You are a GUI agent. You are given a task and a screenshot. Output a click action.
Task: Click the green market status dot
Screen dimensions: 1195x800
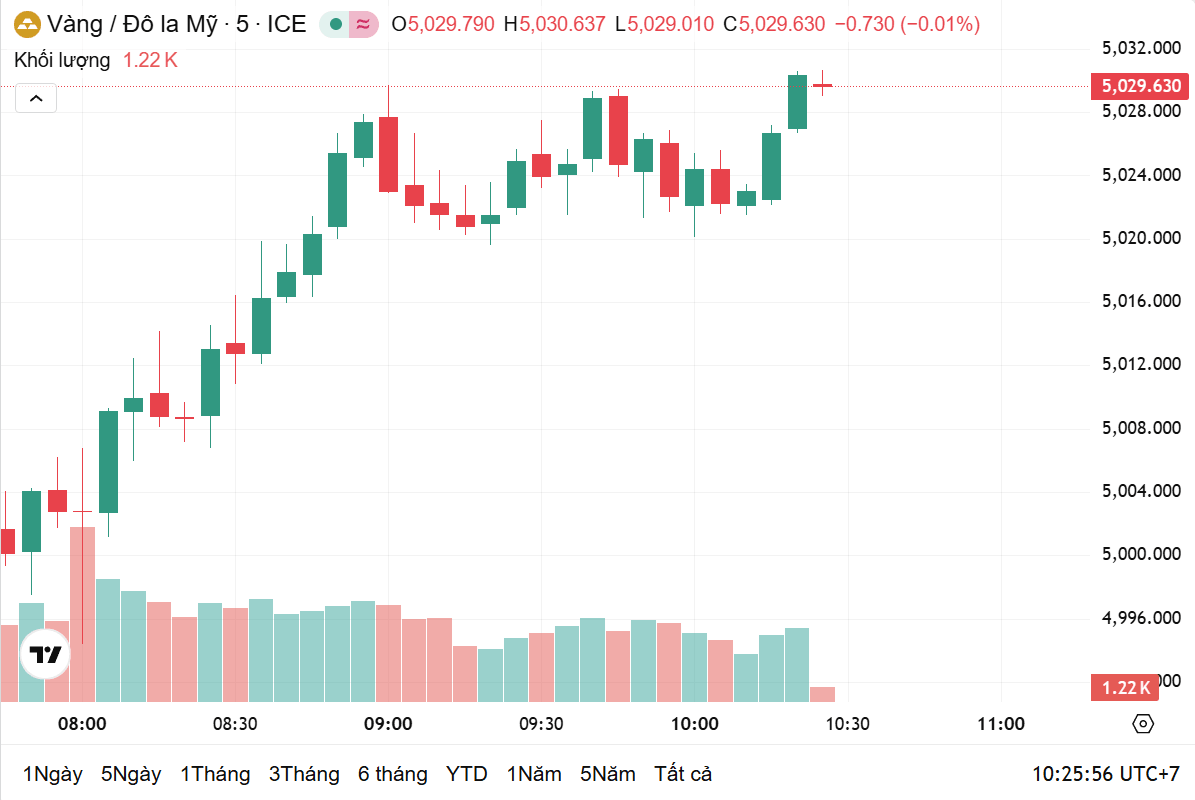click(x=335, y=24)
